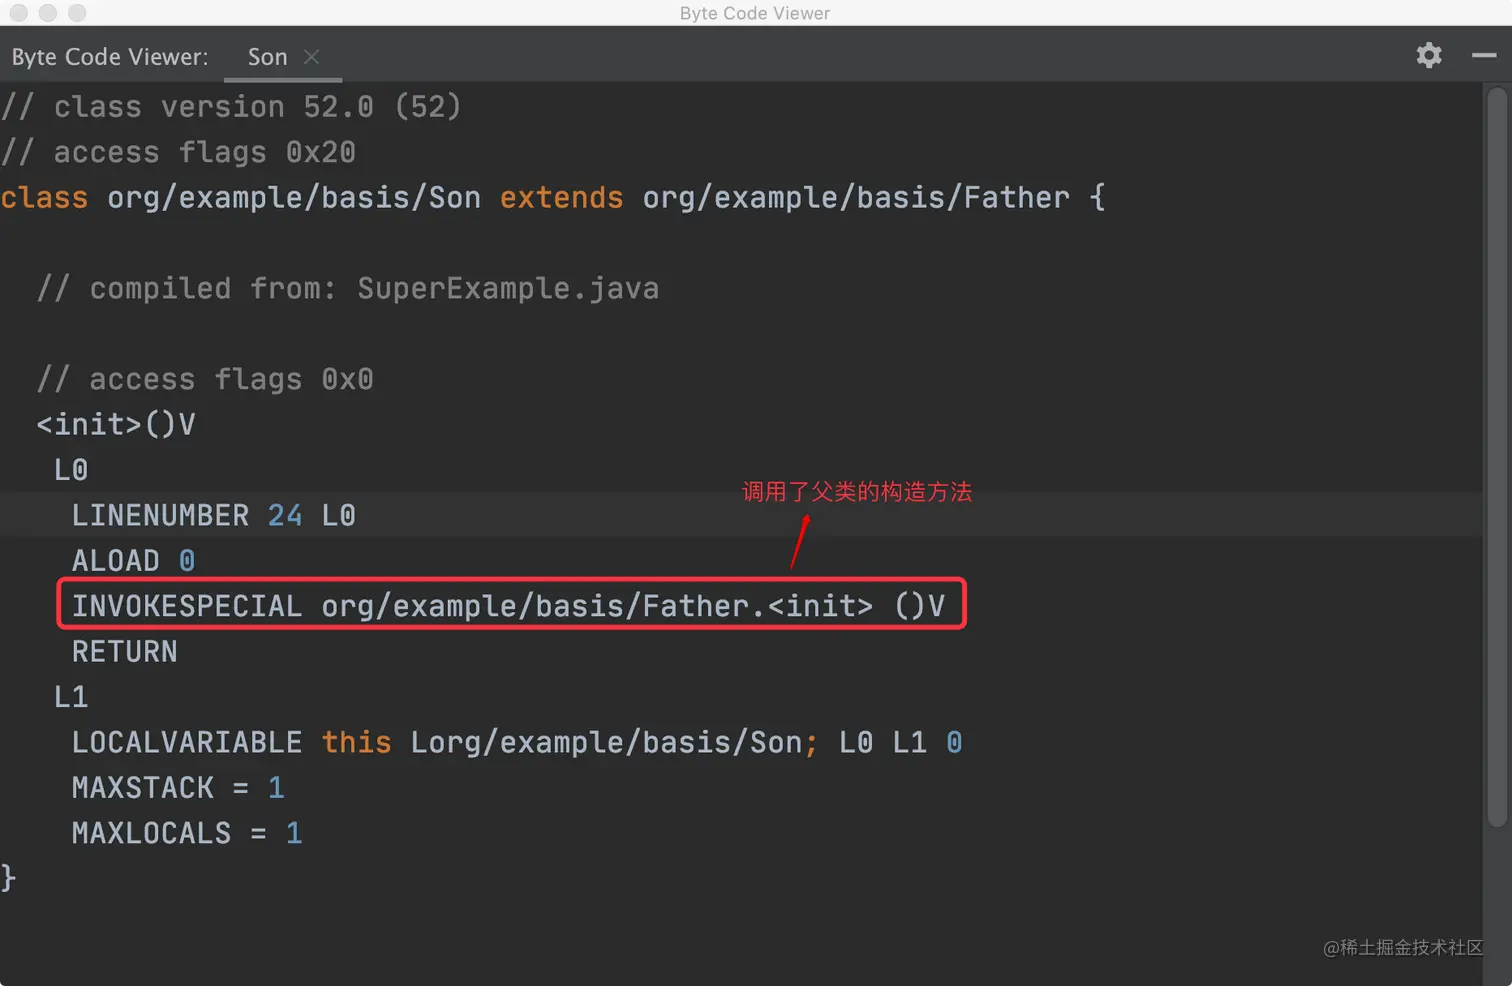Click the 'LOCALVARIABLE this' line
Image resolution: width=1512 pixels, height=986 pixels.
point(517,743)
